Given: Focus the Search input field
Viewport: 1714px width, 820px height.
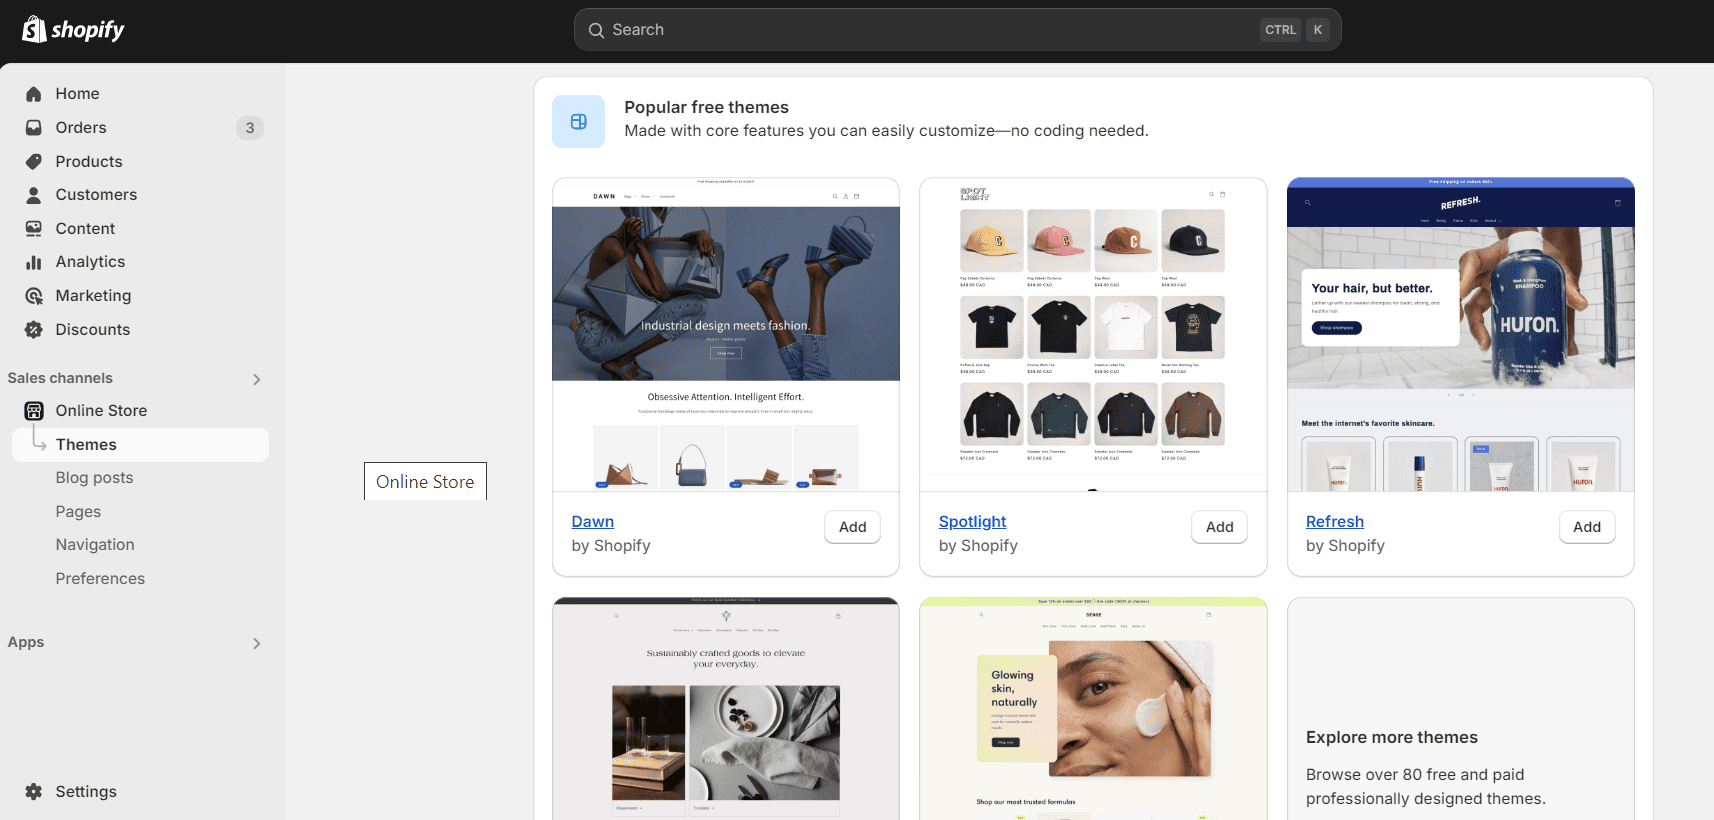Looking at the screenshot, I should click(957, 30).
